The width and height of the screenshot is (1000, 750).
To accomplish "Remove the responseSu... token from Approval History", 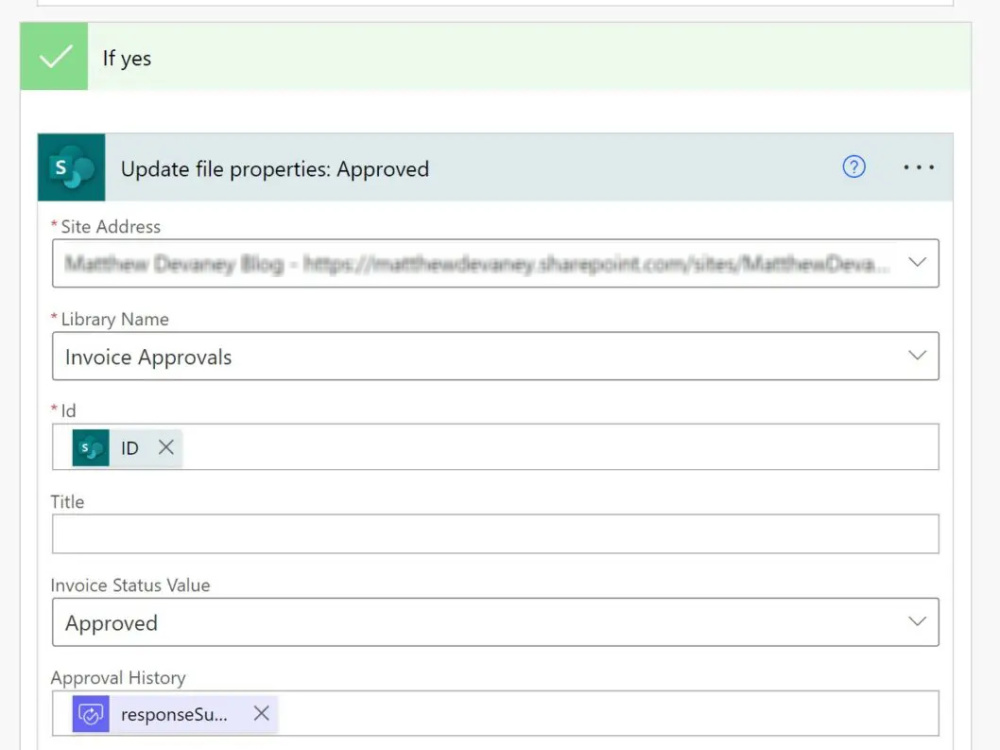I will [261, 713].
